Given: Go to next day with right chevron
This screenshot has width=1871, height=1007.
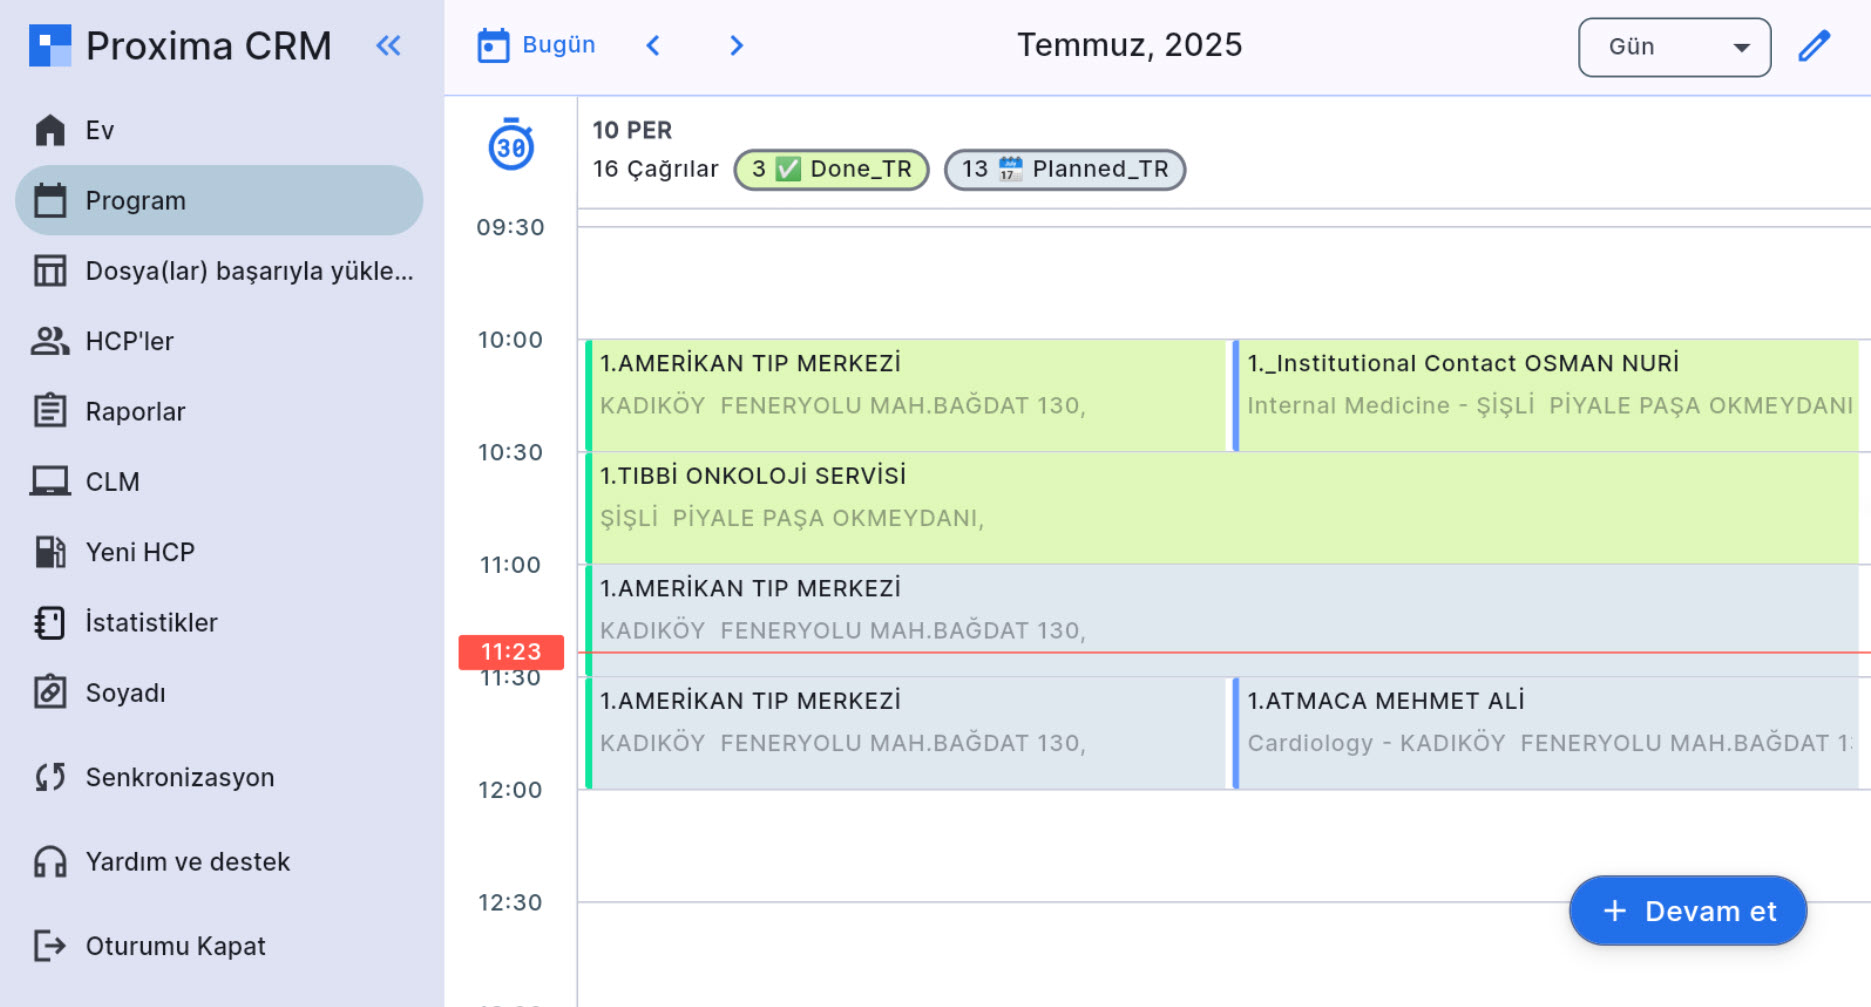Looking at the screenshot, I should click(x=736, y=46).
